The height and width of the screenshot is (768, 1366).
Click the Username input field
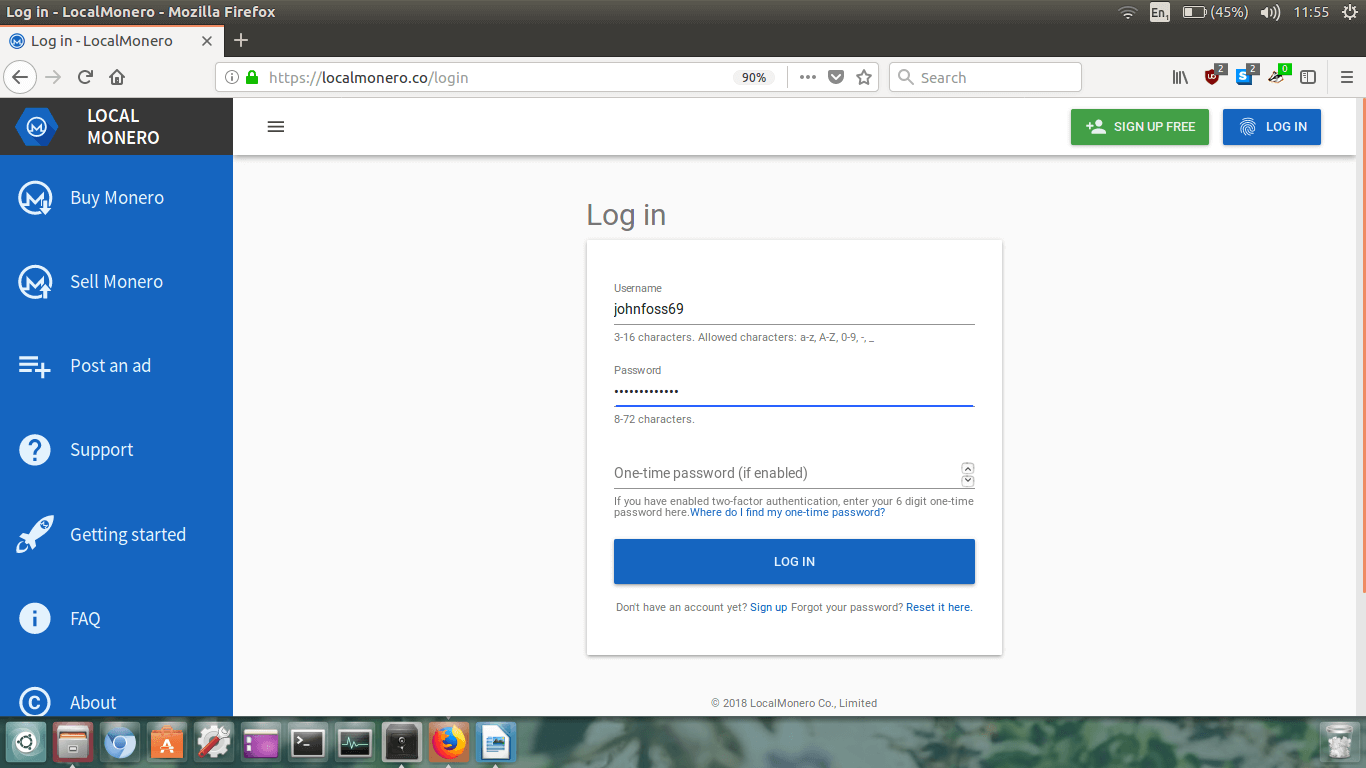point(793,310)
